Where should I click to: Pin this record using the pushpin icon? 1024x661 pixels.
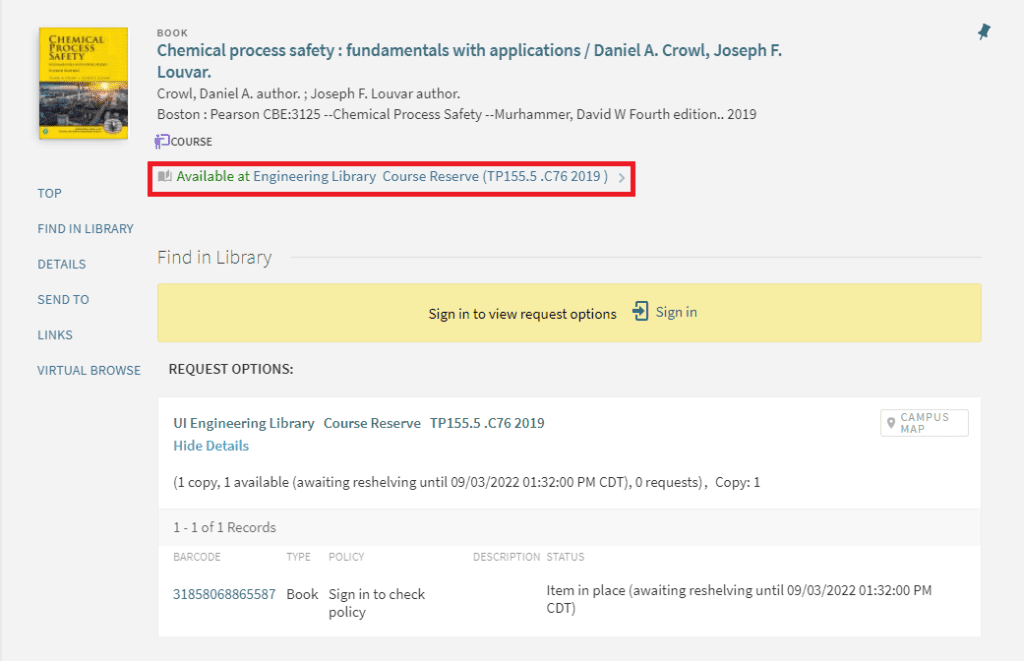click(983, 31)
